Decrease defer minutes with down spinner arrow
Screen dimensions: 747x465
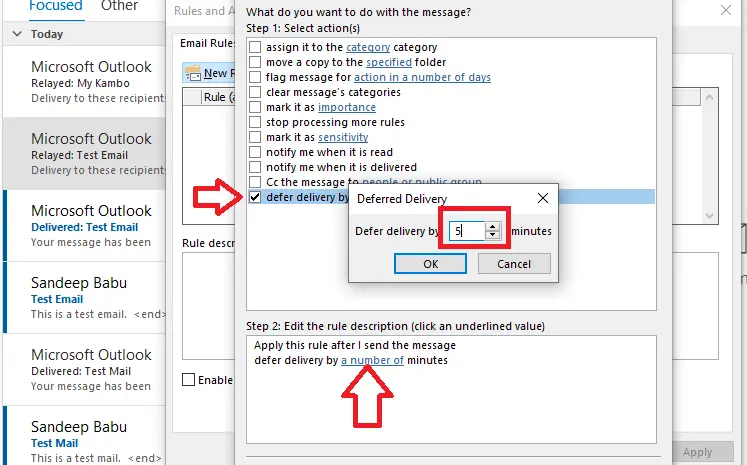pyautogui.click(x=493, y=235)
